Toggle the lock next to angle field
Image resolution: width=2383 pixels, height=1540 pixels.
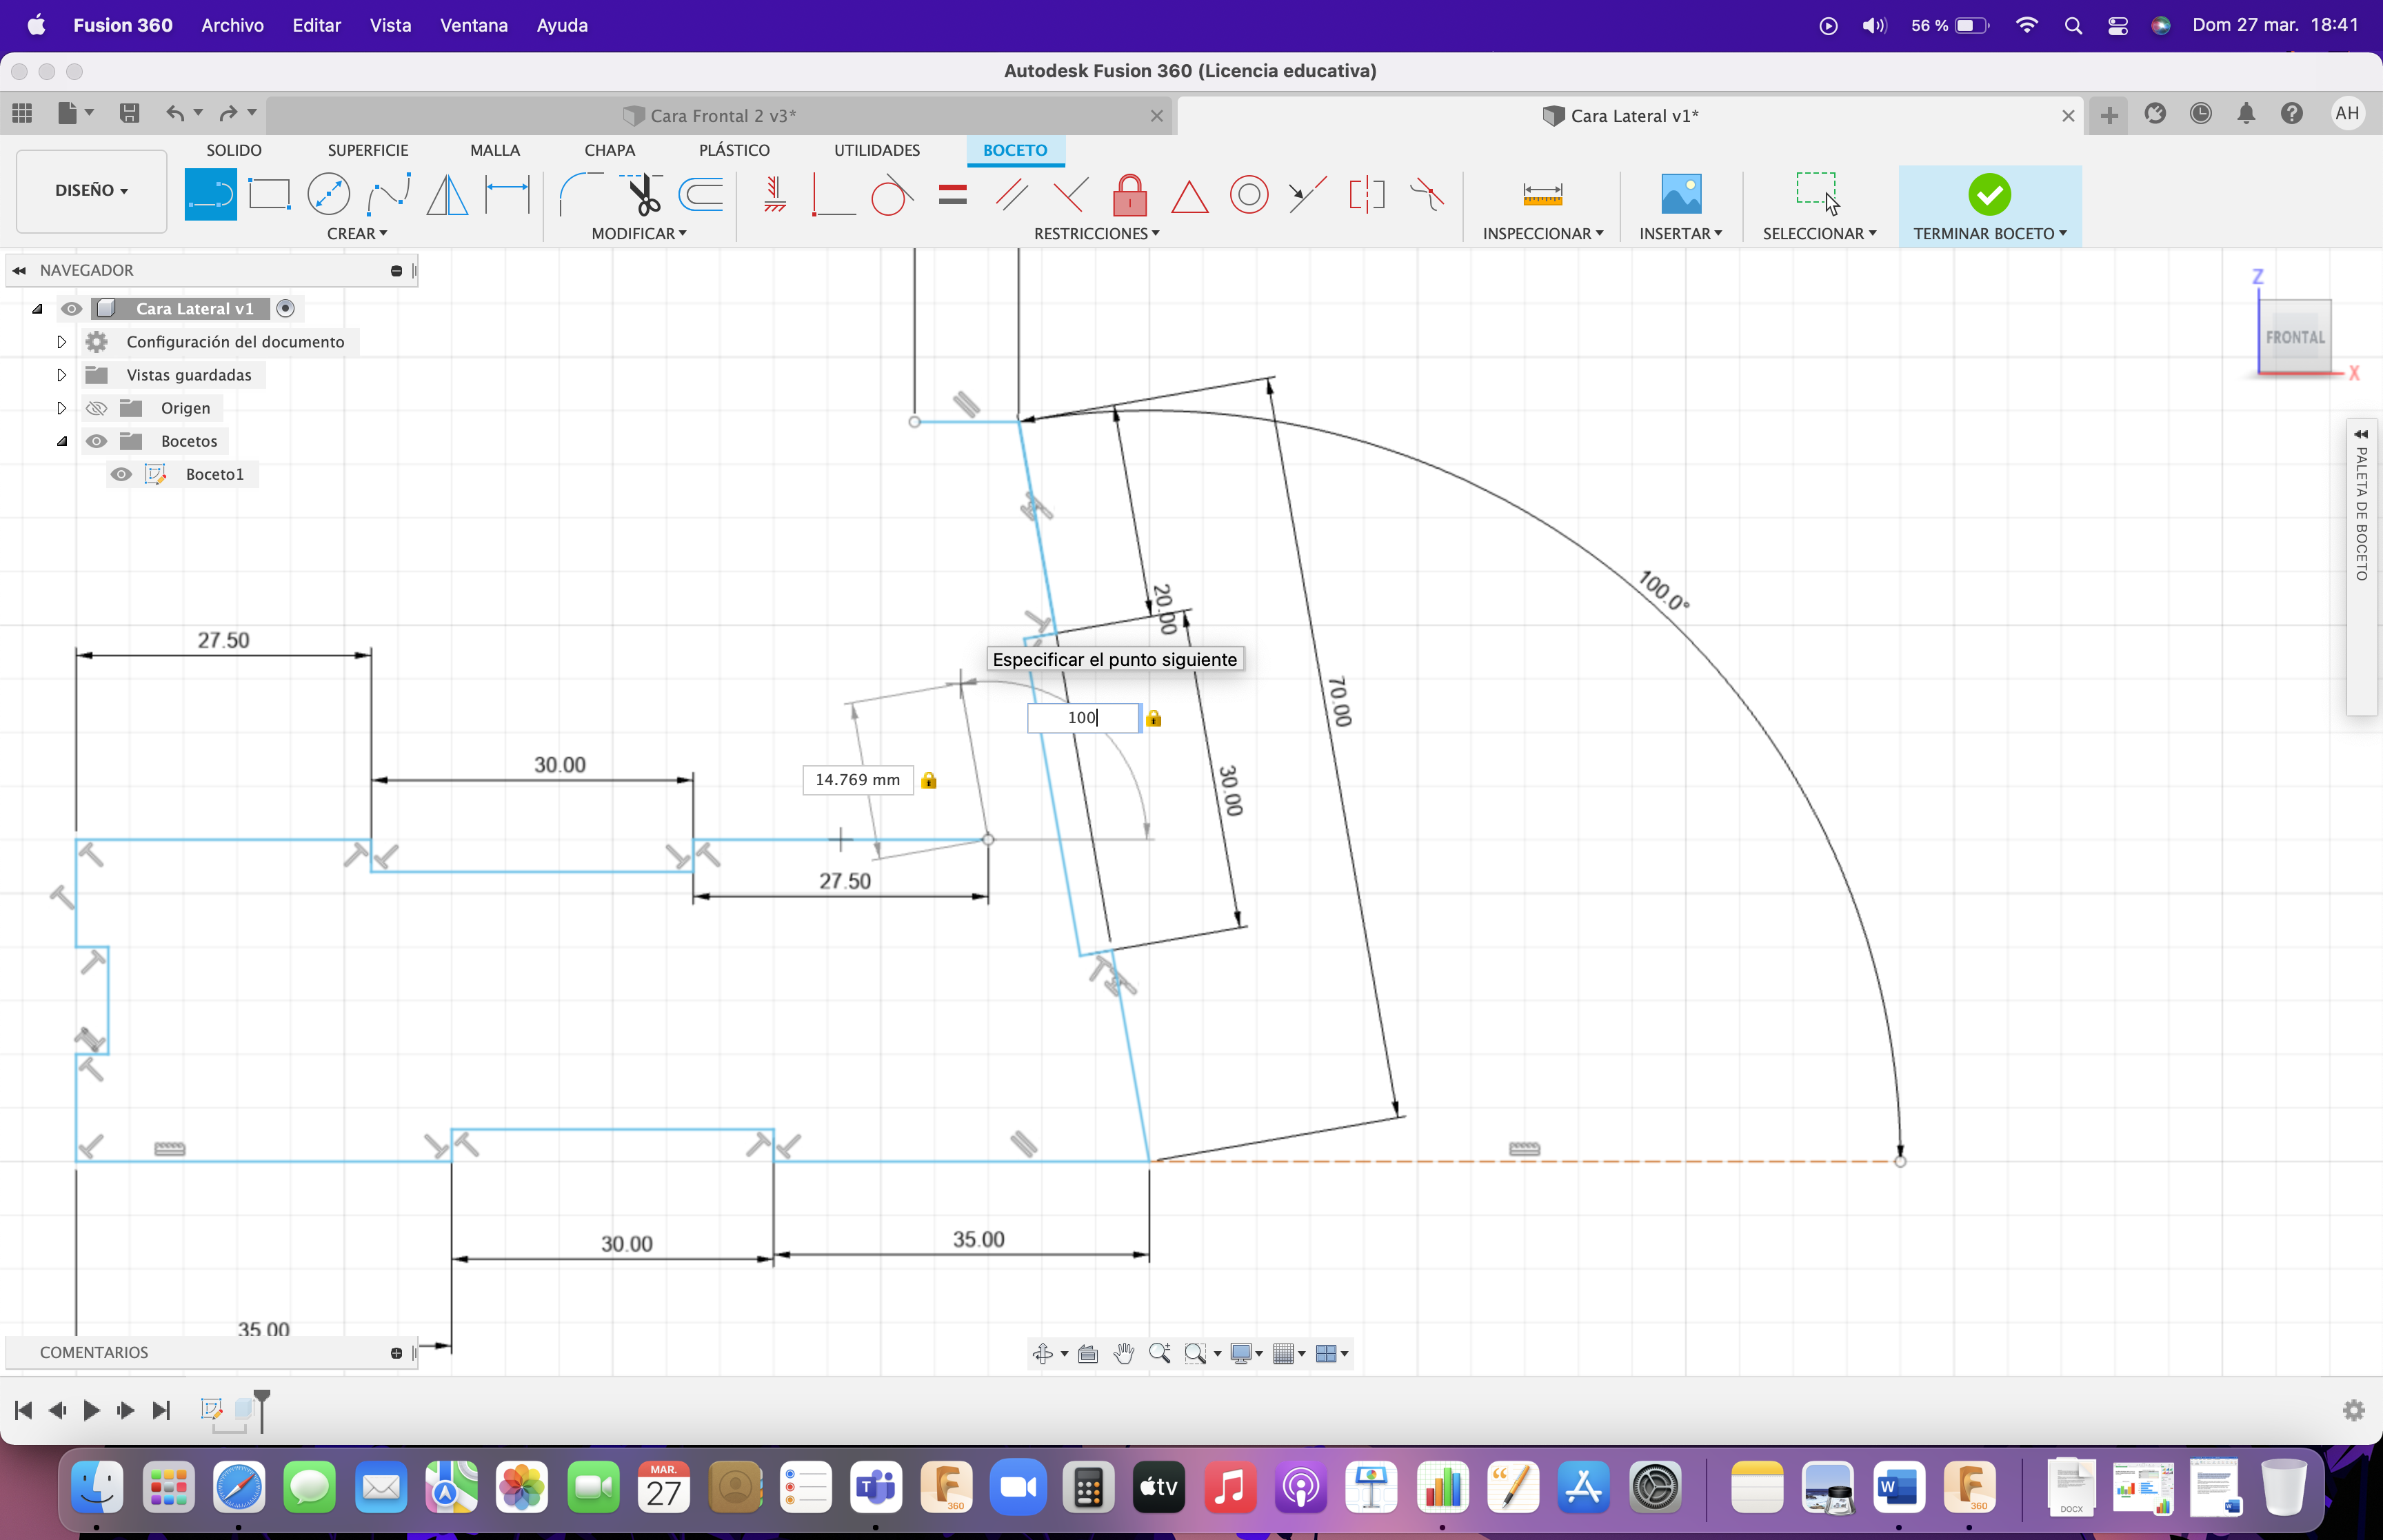coord(1153,718)
